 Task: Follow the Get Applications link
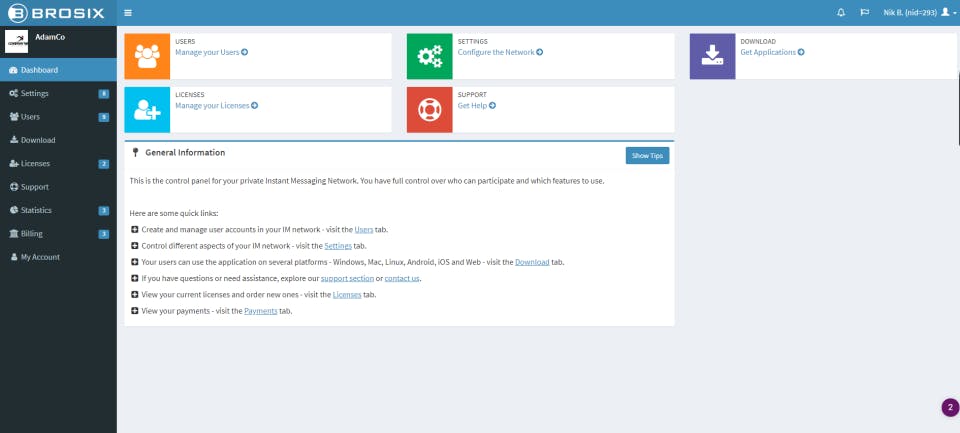[772, 52]
